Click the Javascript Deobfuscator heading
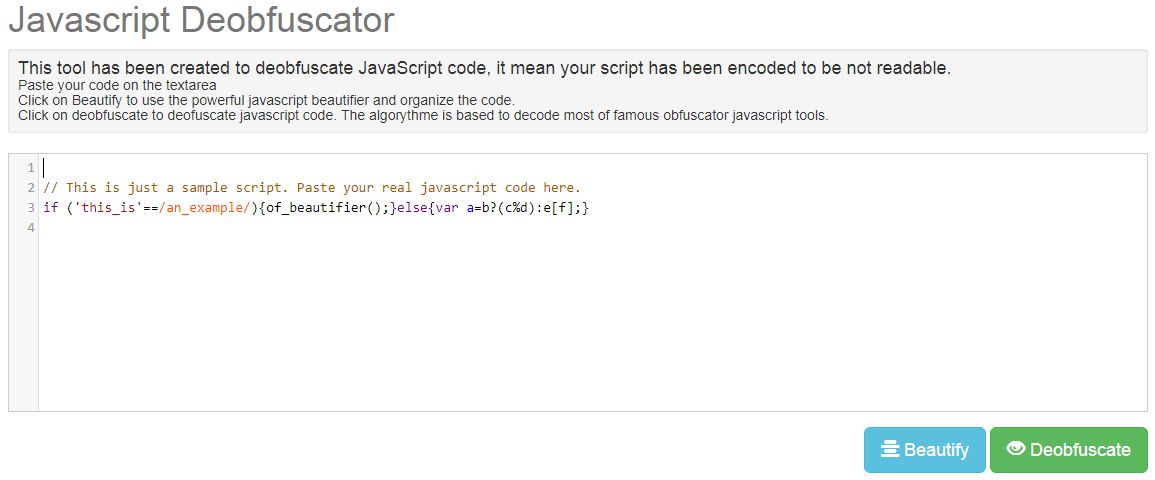The image size is (1155, 480). tap(201, 20)
